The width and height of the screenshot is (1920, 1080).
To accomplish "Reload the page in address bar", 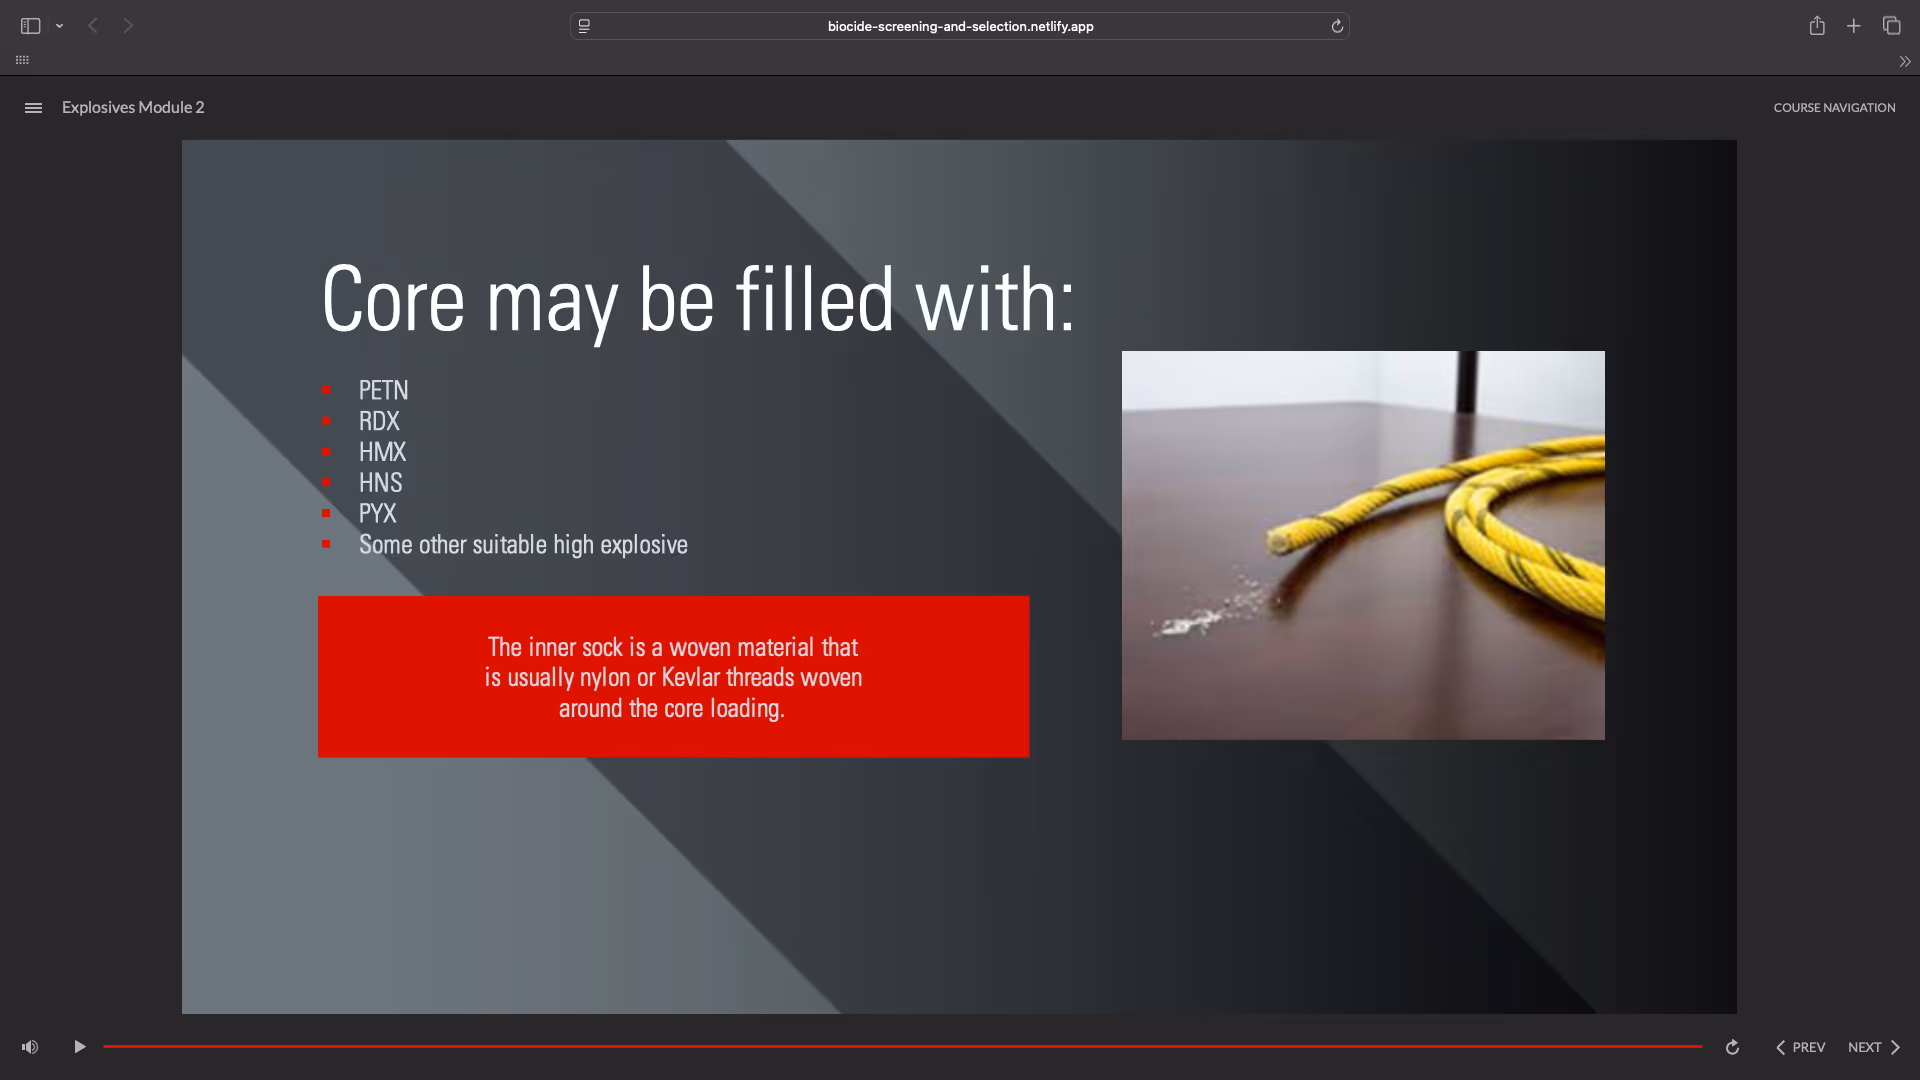I will [x=1337, y=26].
